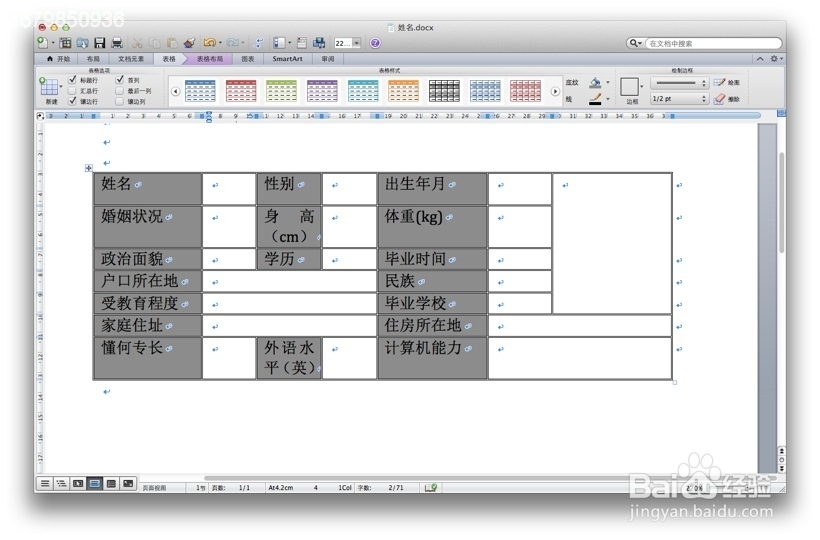Click the Paste clipboard icon
820x540 pixels.
tap(172, 43)
